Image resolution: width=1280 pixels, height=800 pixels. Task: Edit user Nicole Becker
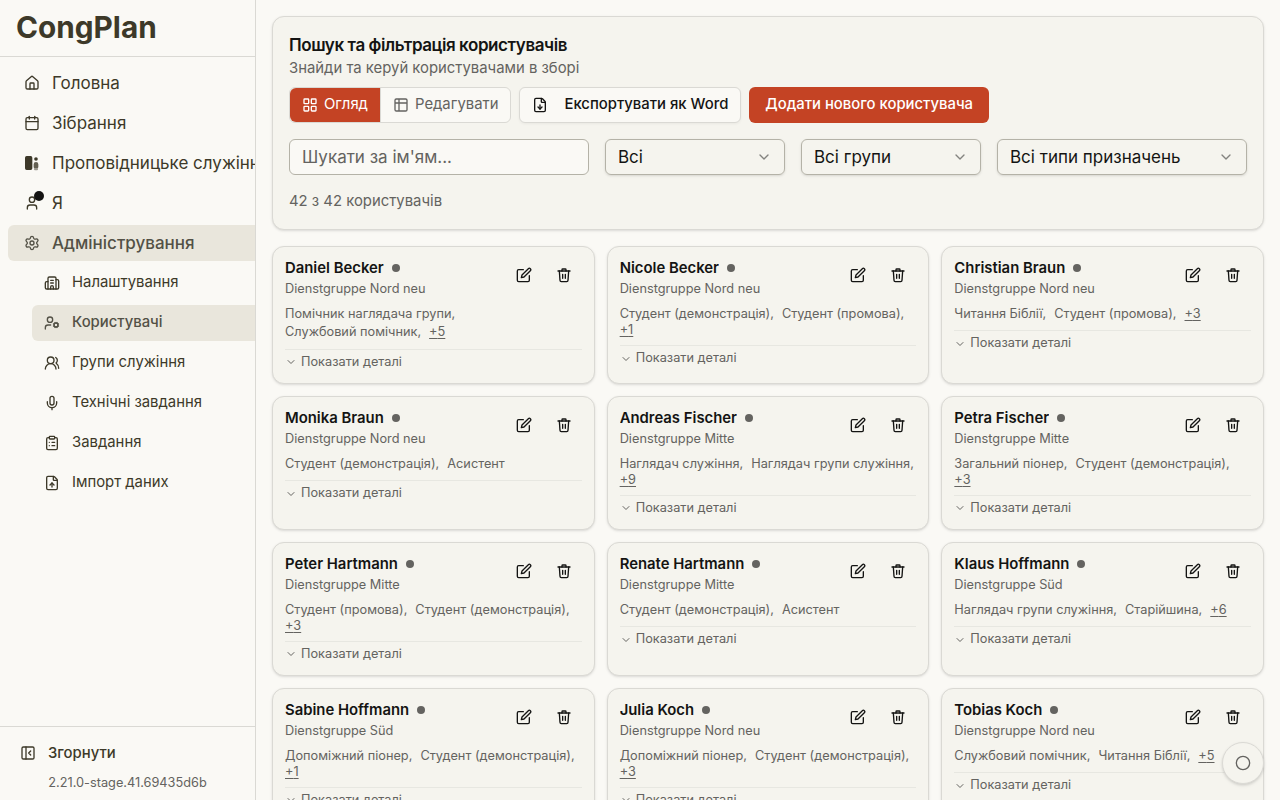pyautogui.click(x=858, y=275)
